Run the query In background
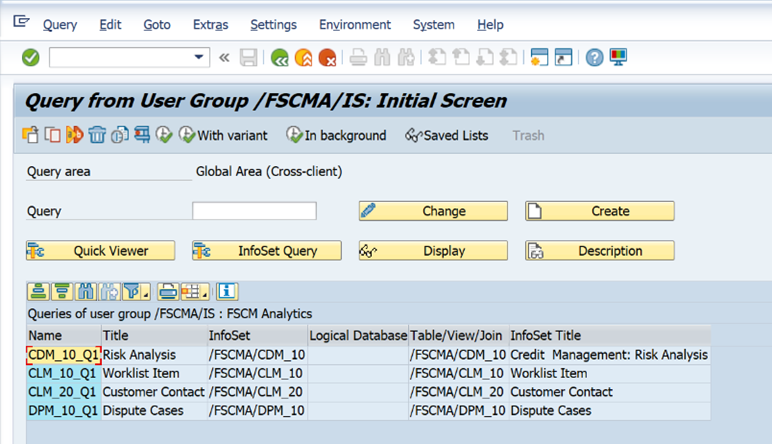772x444 pixels. pyautogui.click(x=336, y=135)
